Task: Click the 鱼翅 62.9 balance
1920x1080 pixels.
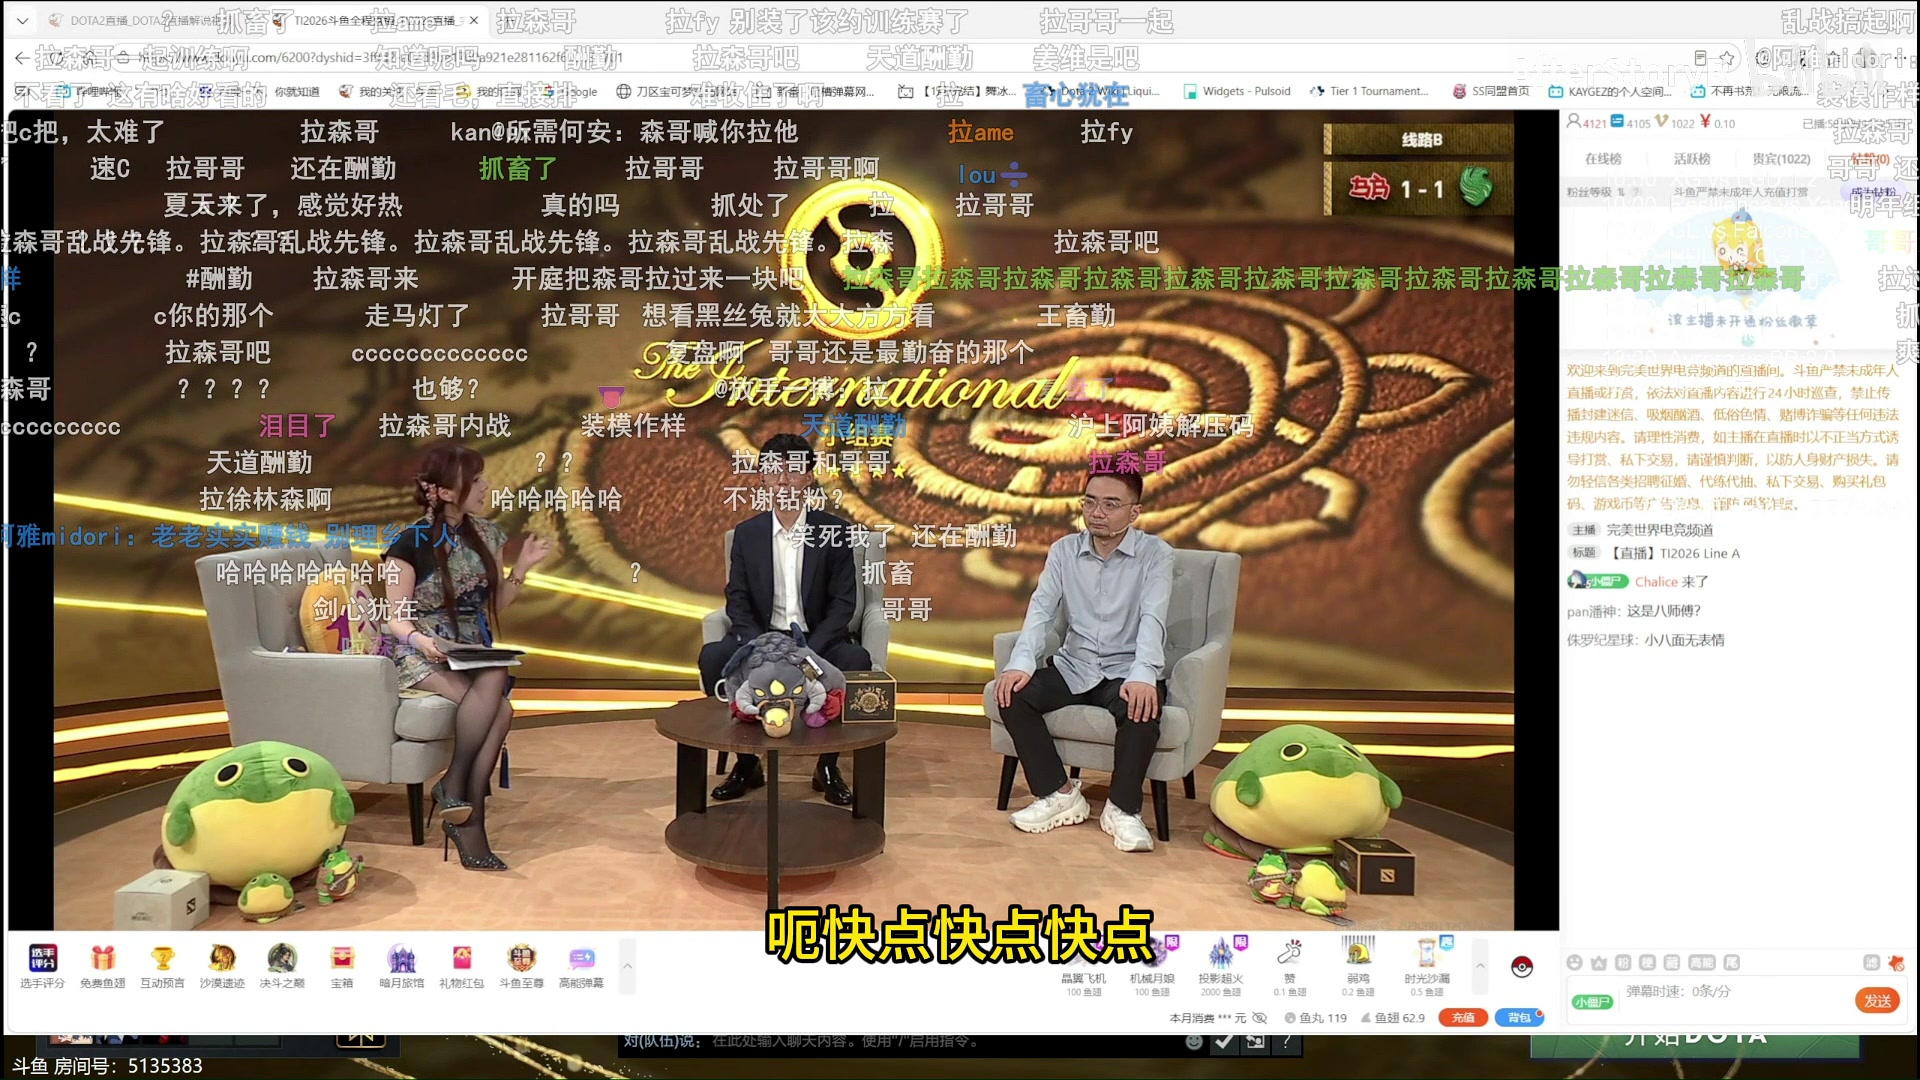Action: pos(1392,1018)
